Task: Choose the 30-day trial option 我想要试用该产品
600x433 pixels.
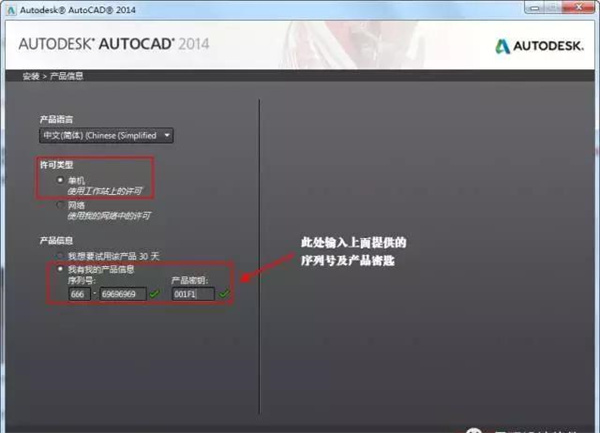Action: (x=60, y=256)
